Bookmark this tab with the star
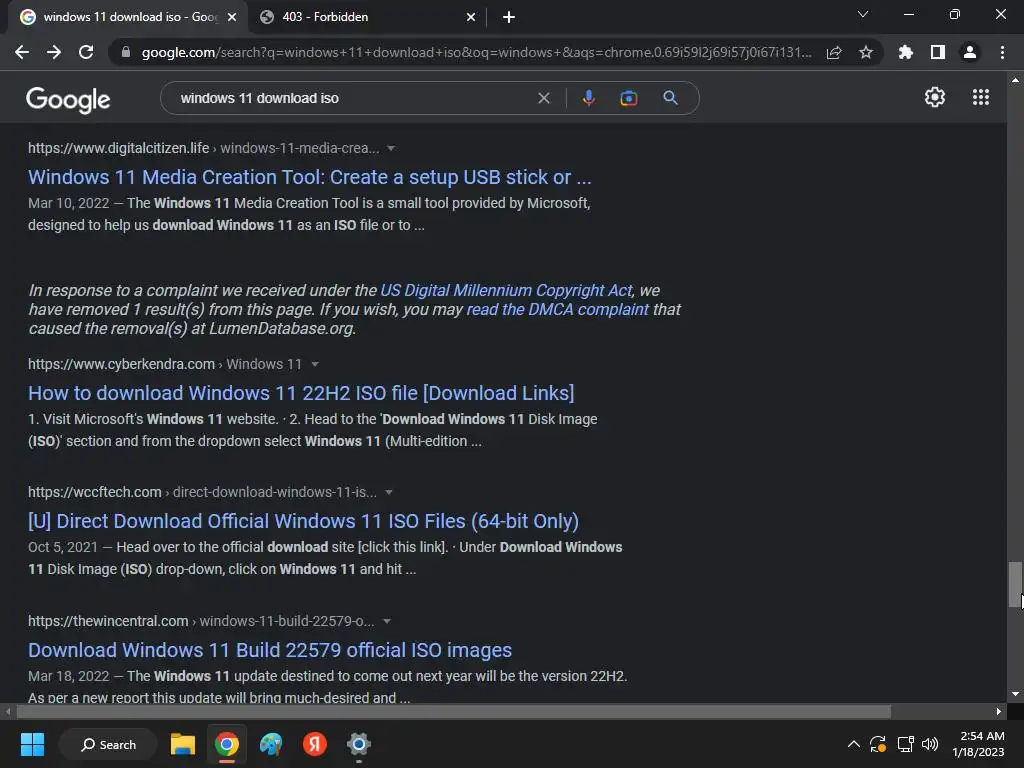 tap(866, 52)
